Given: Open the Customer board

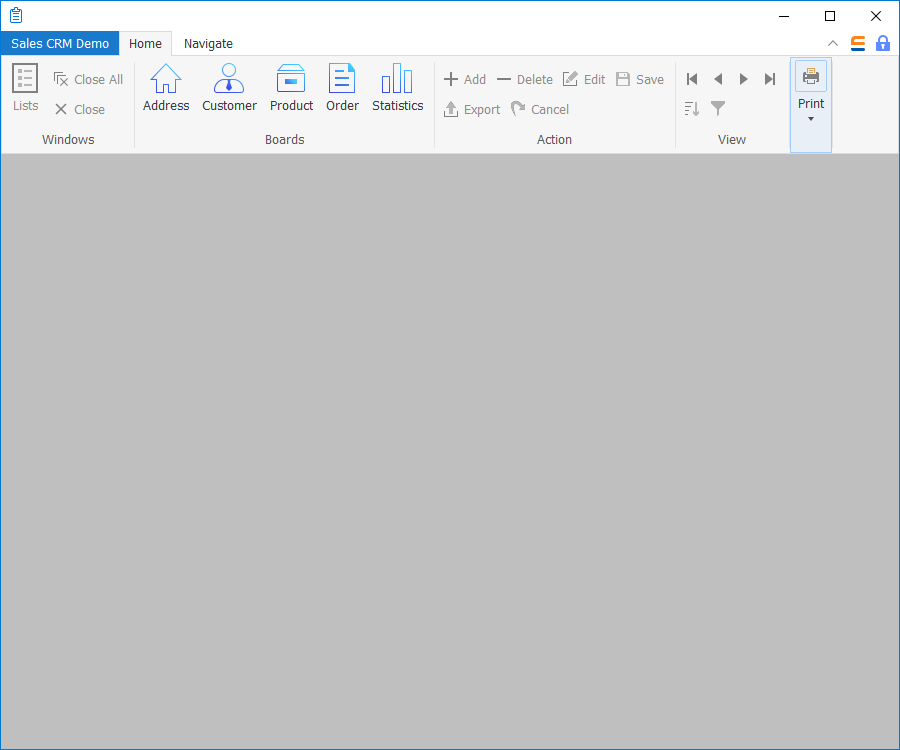Looking at the screenshot, I should click(x=229, y=88).
